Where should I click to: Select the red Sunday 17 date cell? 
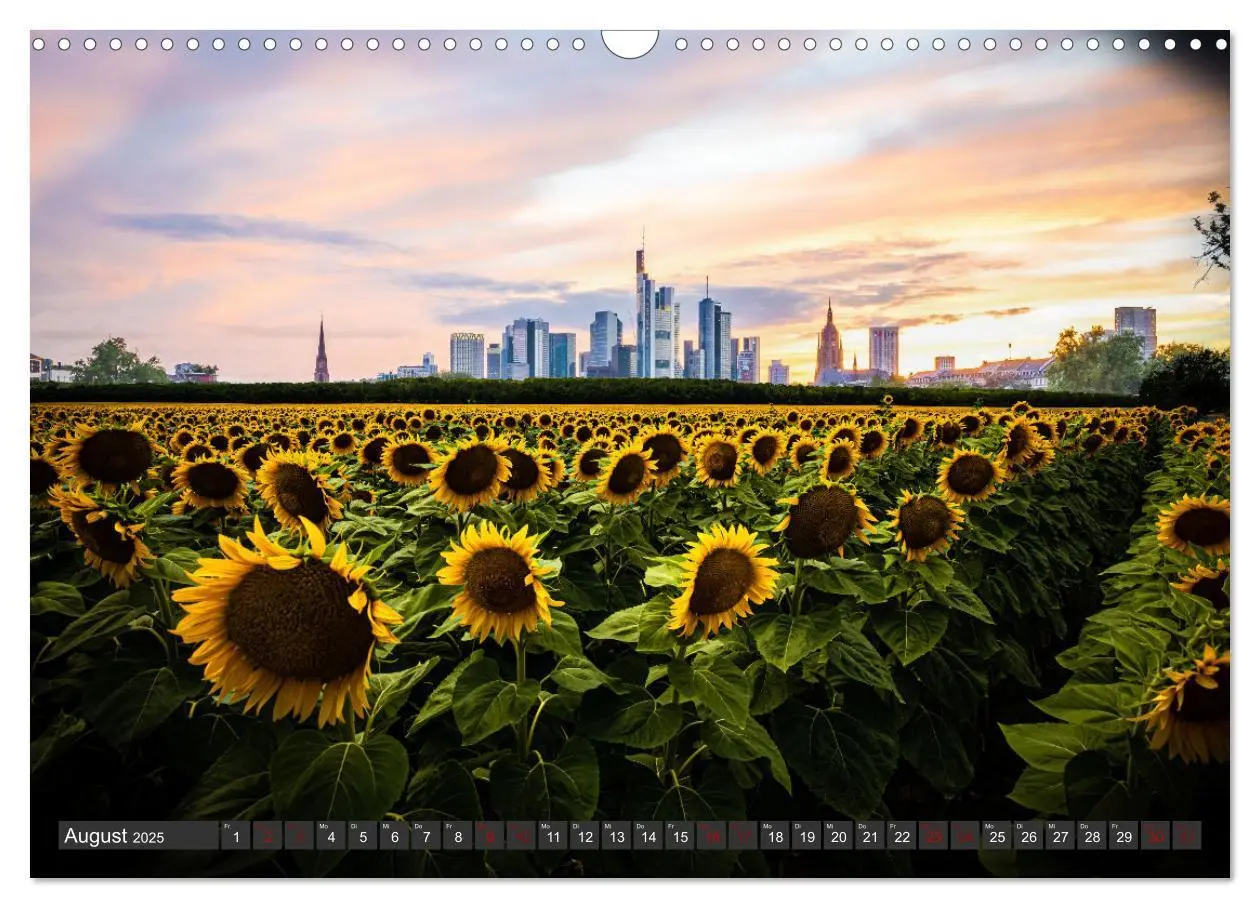pos(743,836)
